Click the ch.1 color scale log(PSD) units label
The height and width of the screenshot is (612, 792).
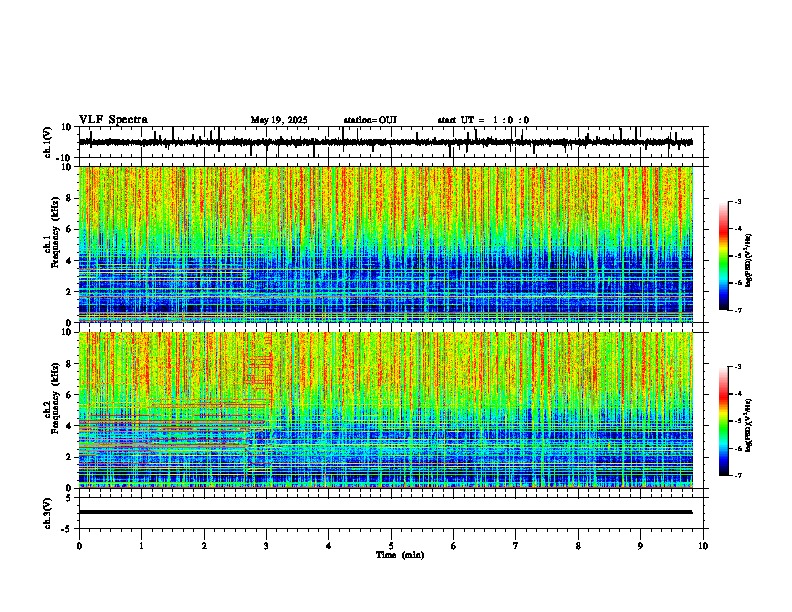749,261
